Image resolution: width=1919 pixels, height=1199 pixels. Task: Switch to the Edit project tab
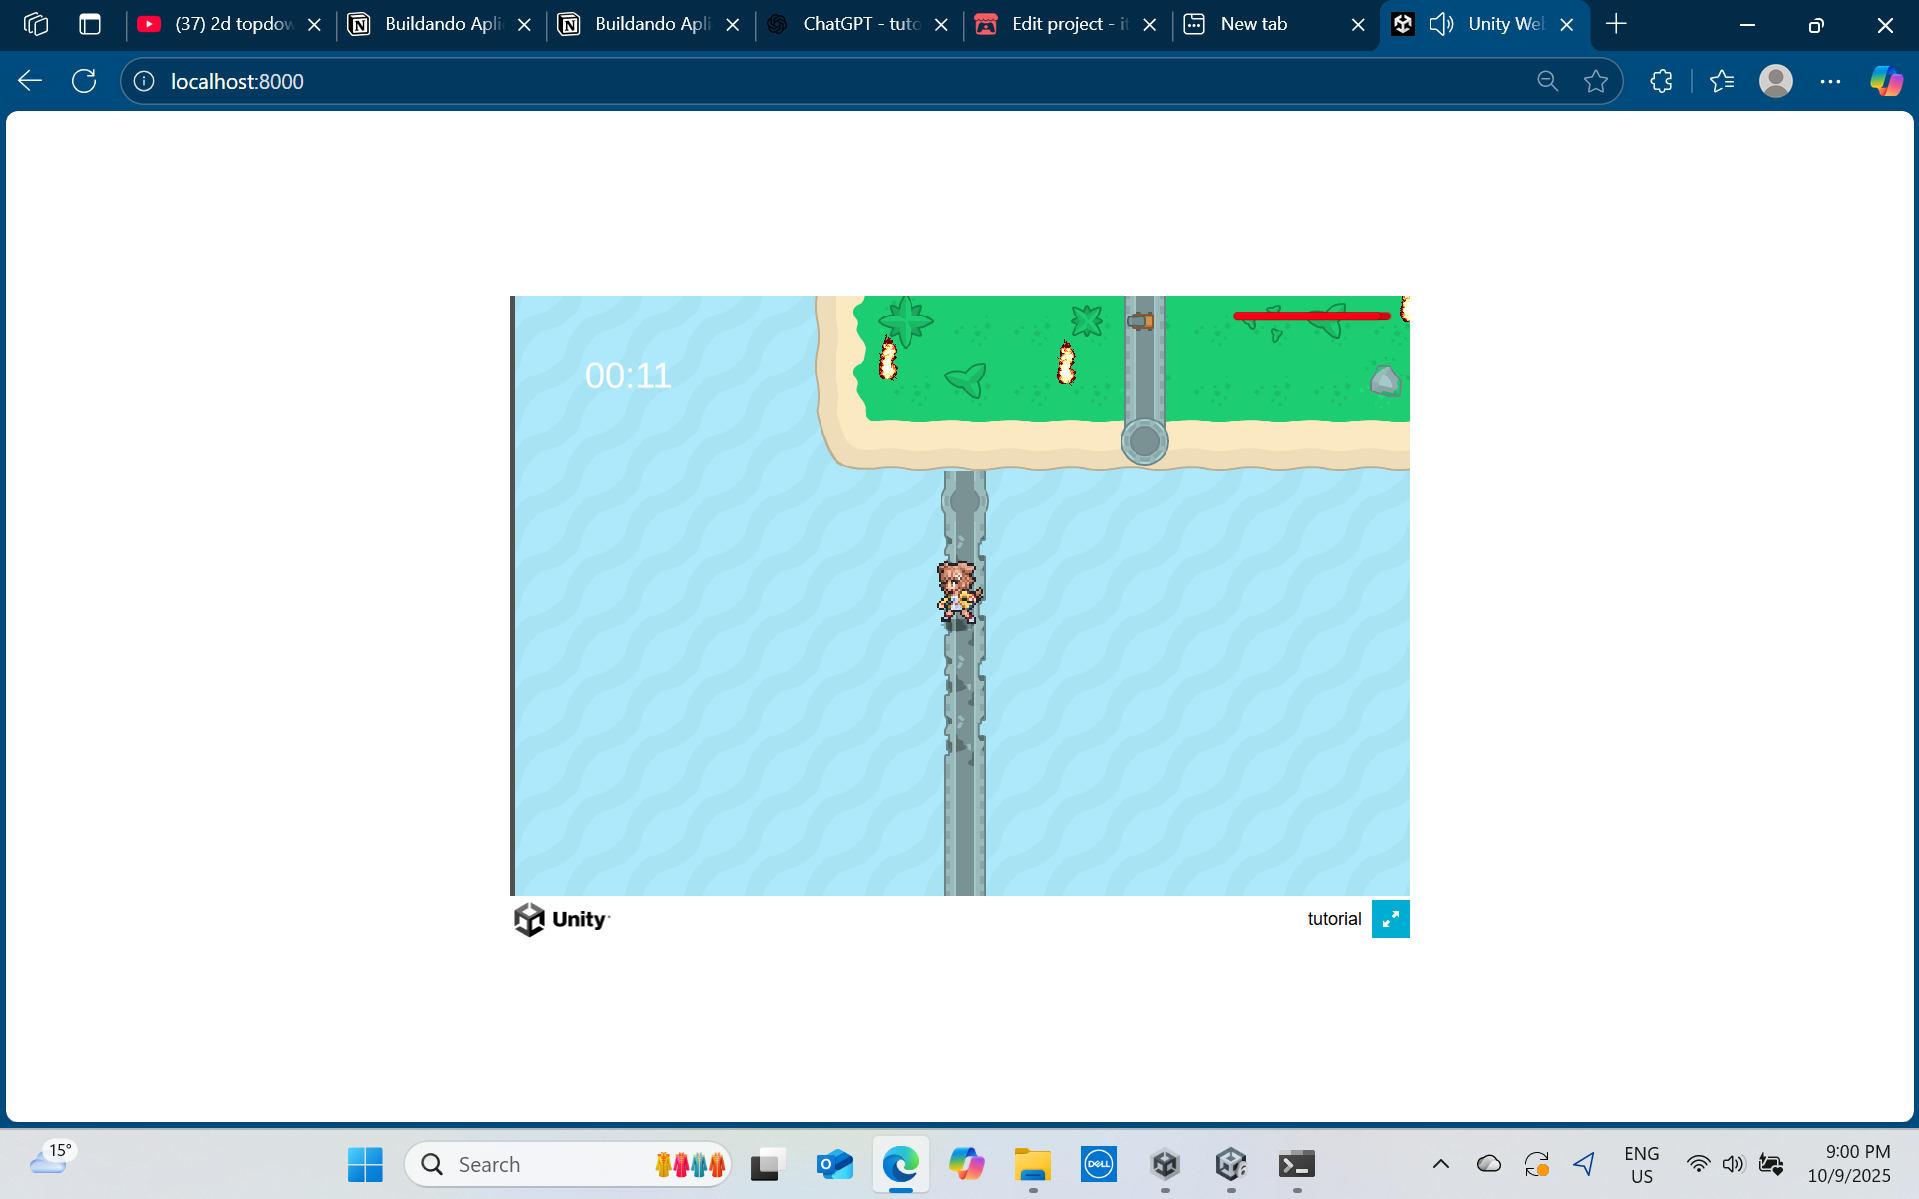click(1068, 24)
